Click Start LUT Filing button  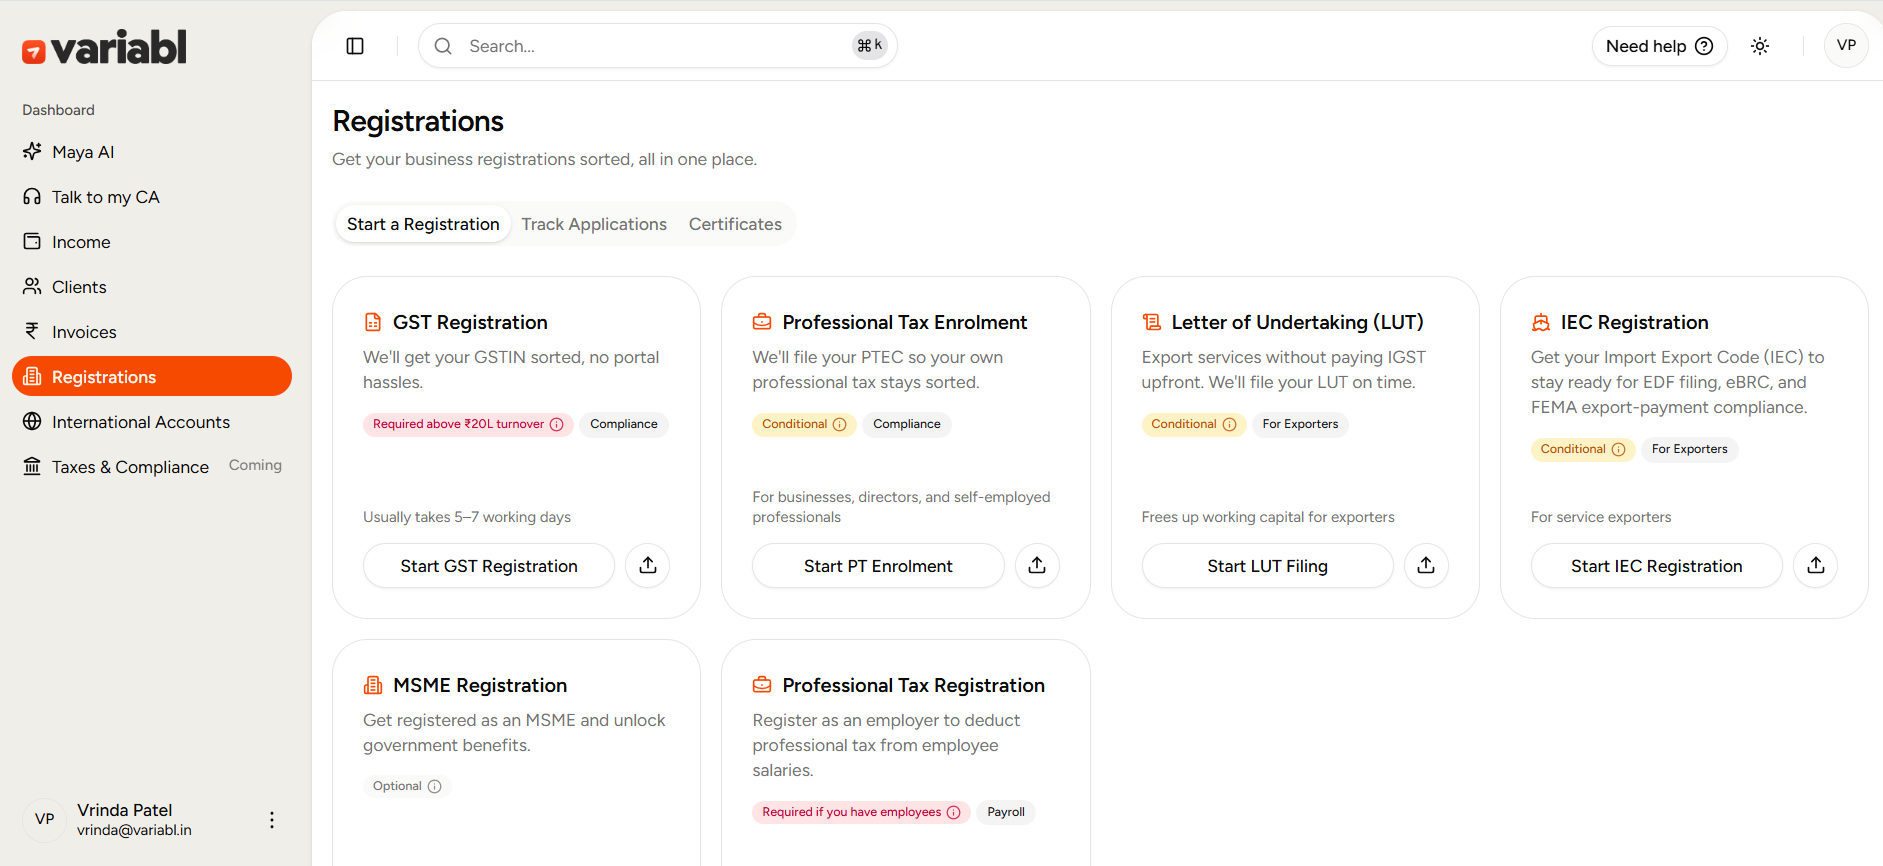pos(1267,566)
